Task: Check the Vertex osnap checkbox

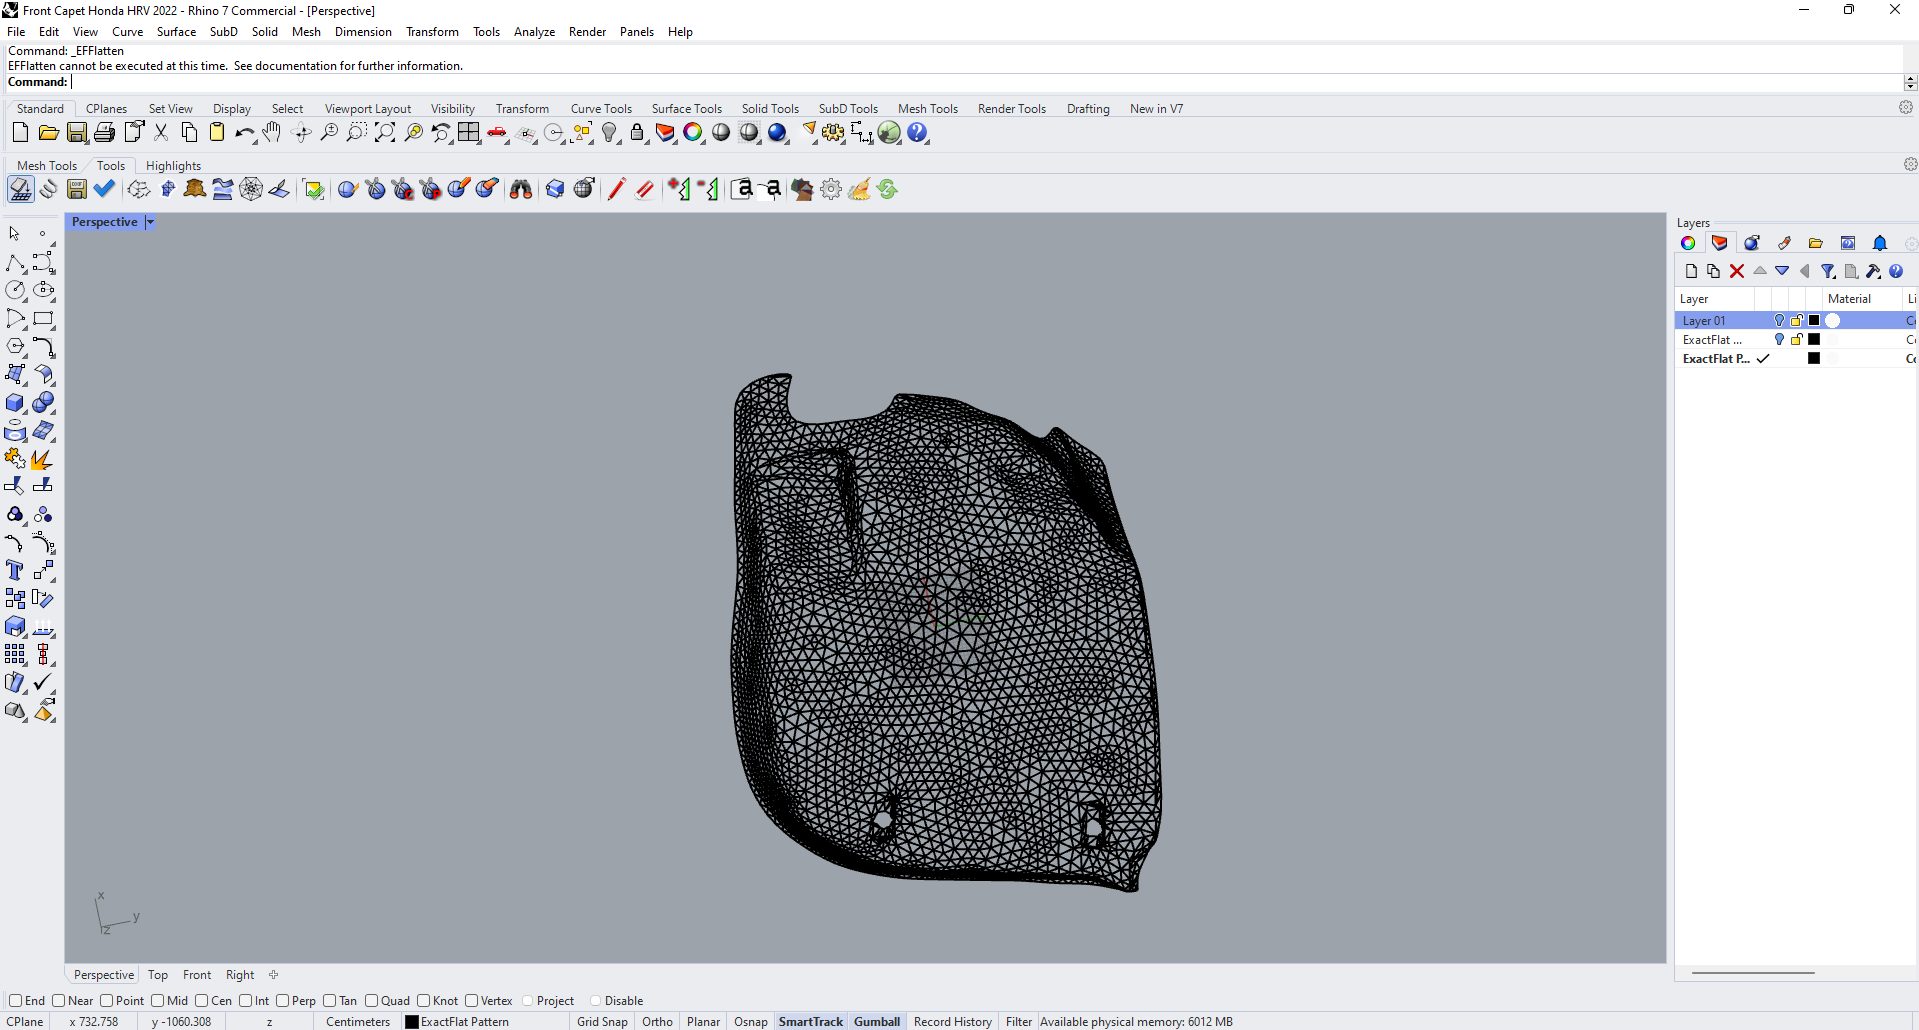Action: 472,1001
